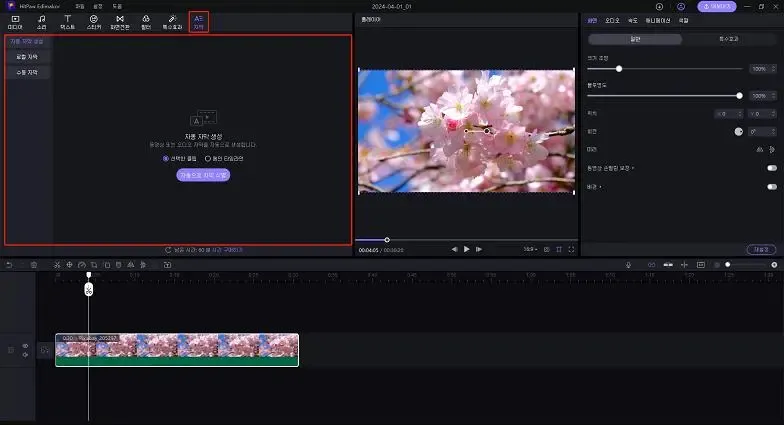Click the user account profile icon

(x=681, y=6)
